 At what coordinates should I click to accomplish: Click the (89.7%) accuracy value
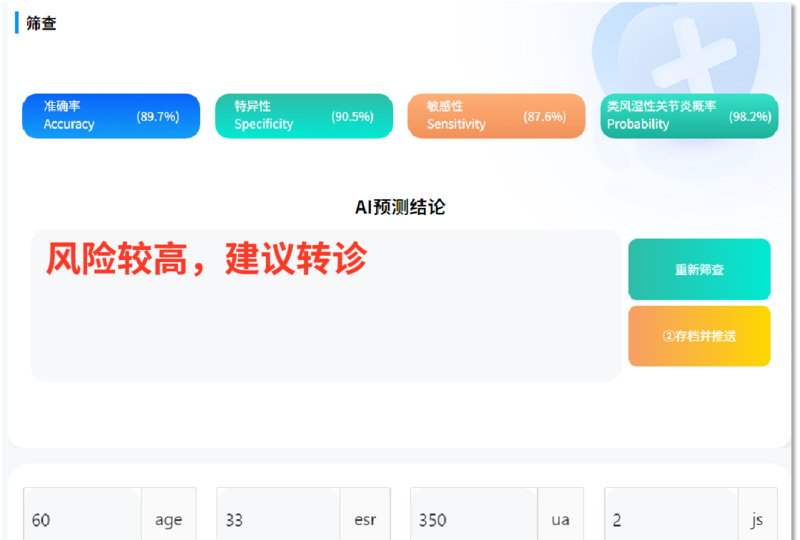(x=158, y=116)
